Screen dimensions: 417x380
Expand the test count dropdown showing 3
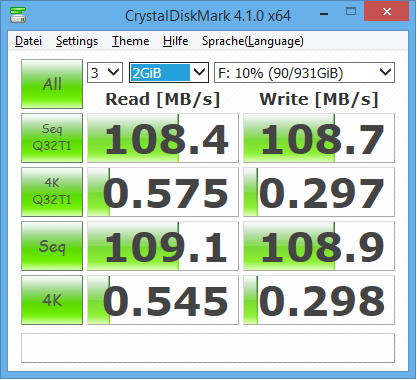(x=105, y=72)
